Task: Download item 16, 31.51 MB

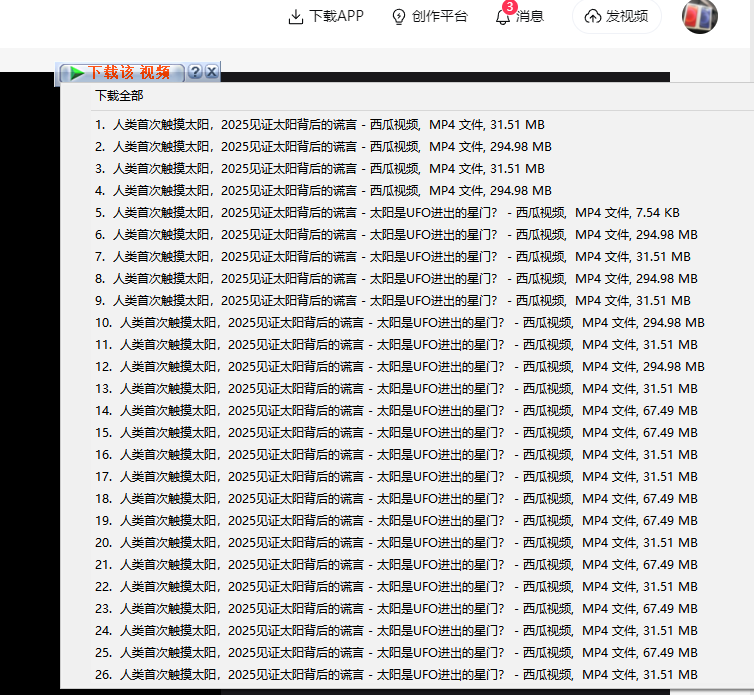Action: click(x=396, y=455)
